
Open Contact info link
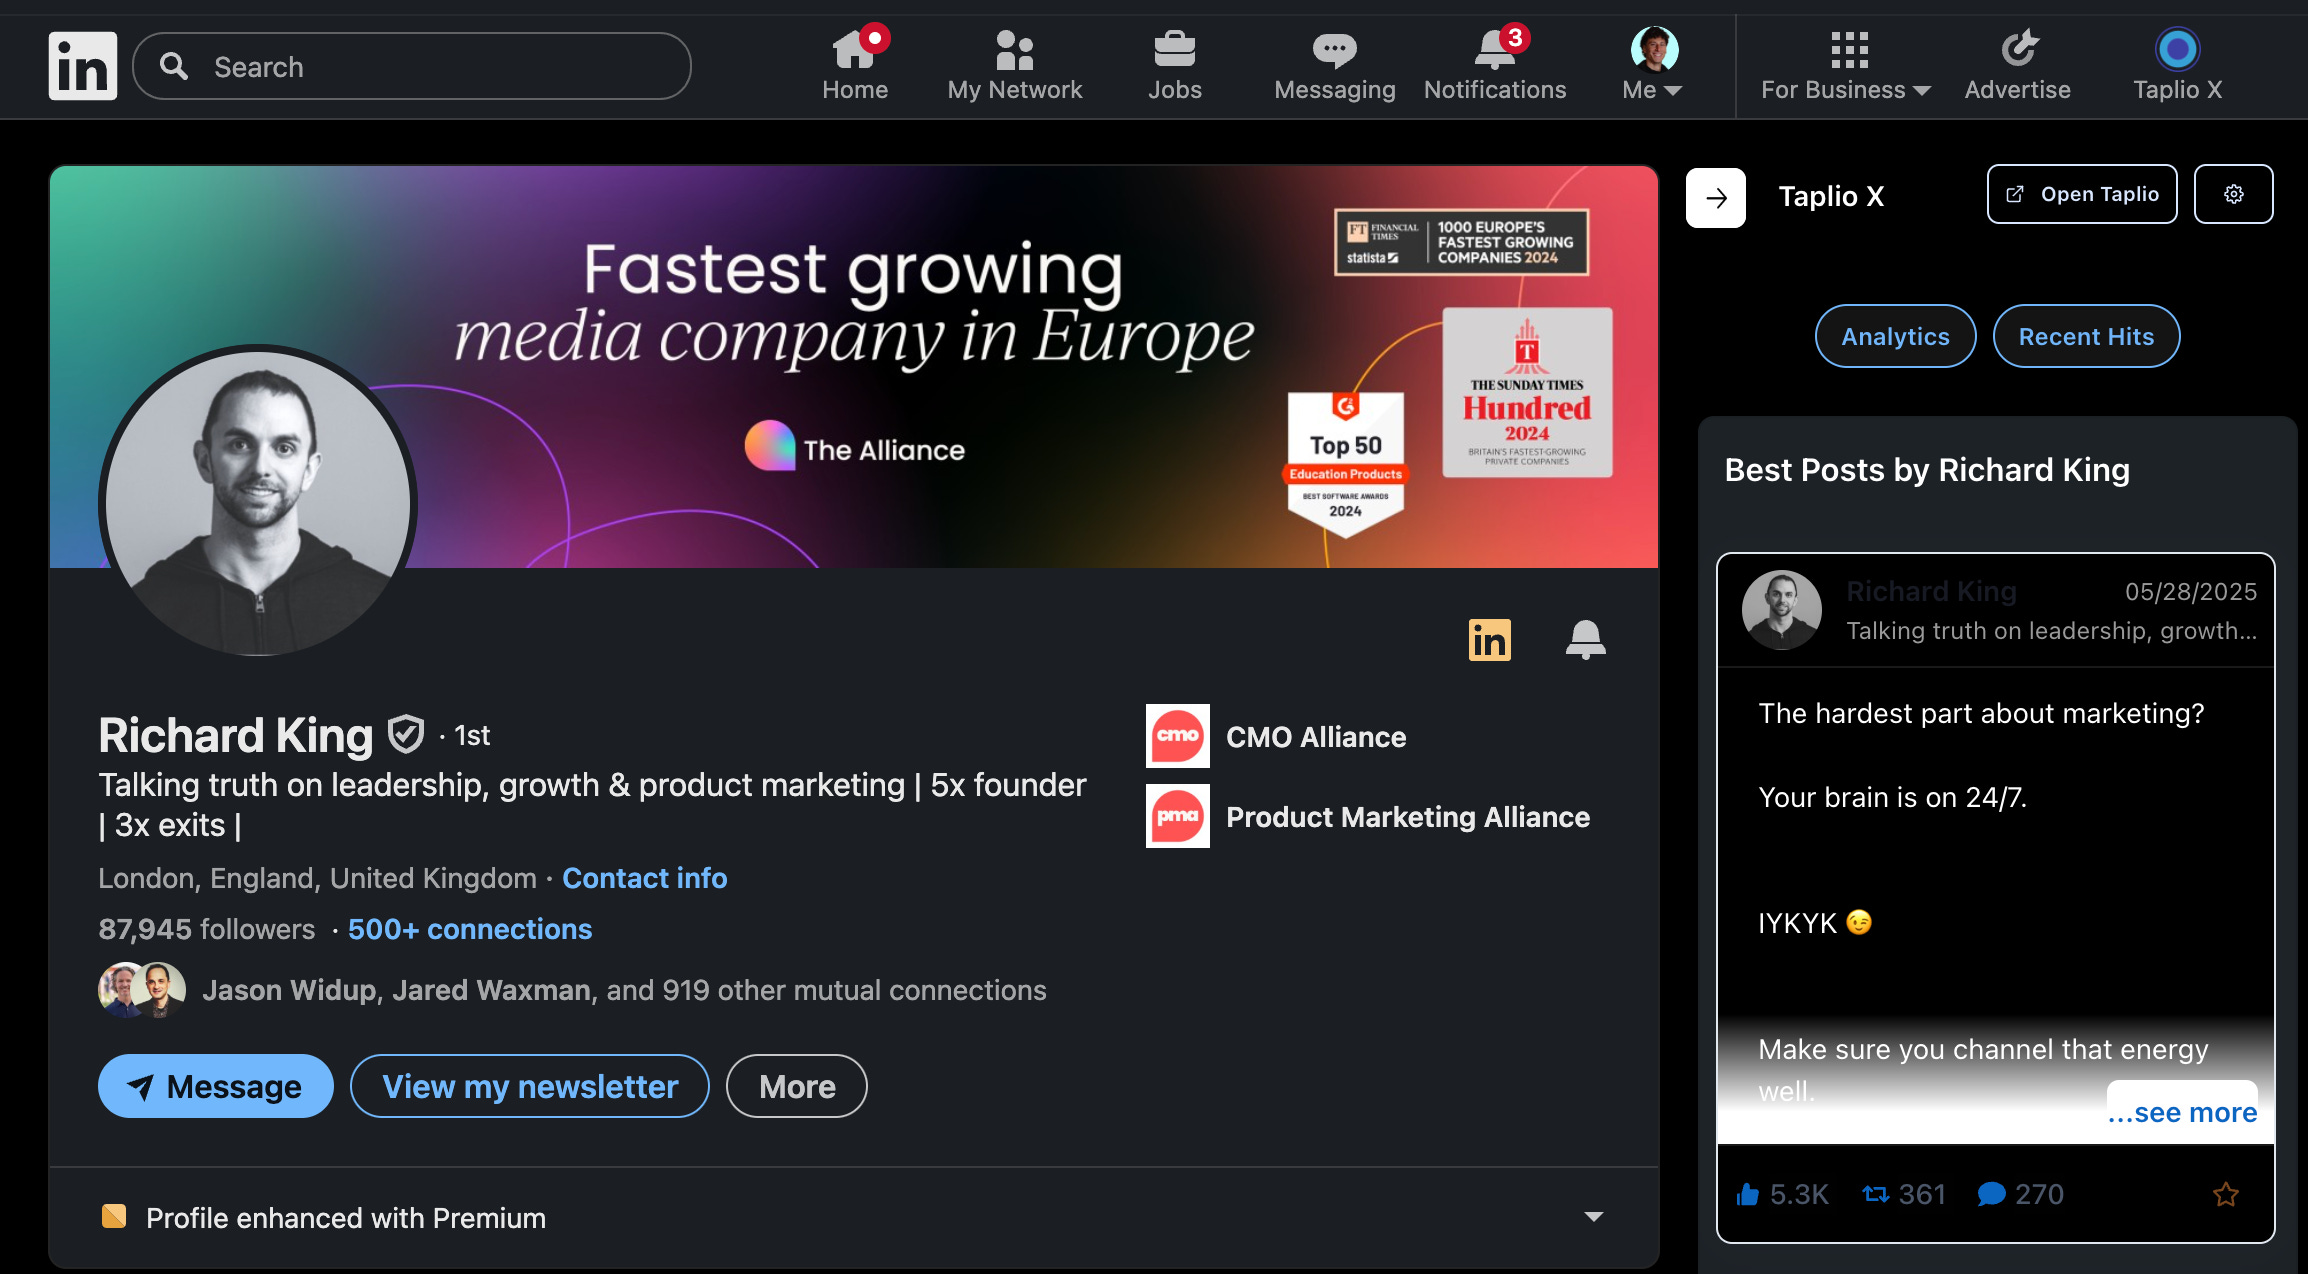[644, 878]
